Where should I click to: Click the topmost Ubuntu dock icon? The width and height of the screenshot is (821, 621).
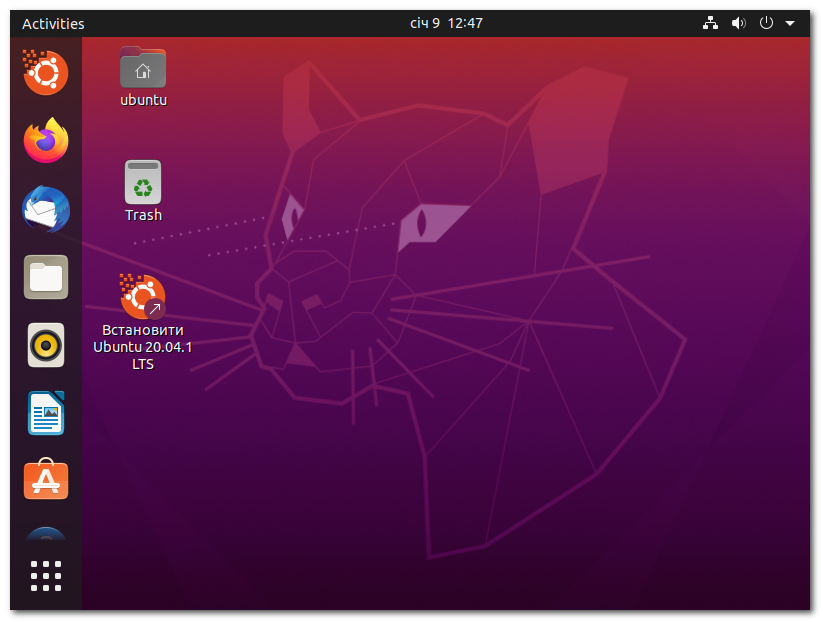[45, 73]
